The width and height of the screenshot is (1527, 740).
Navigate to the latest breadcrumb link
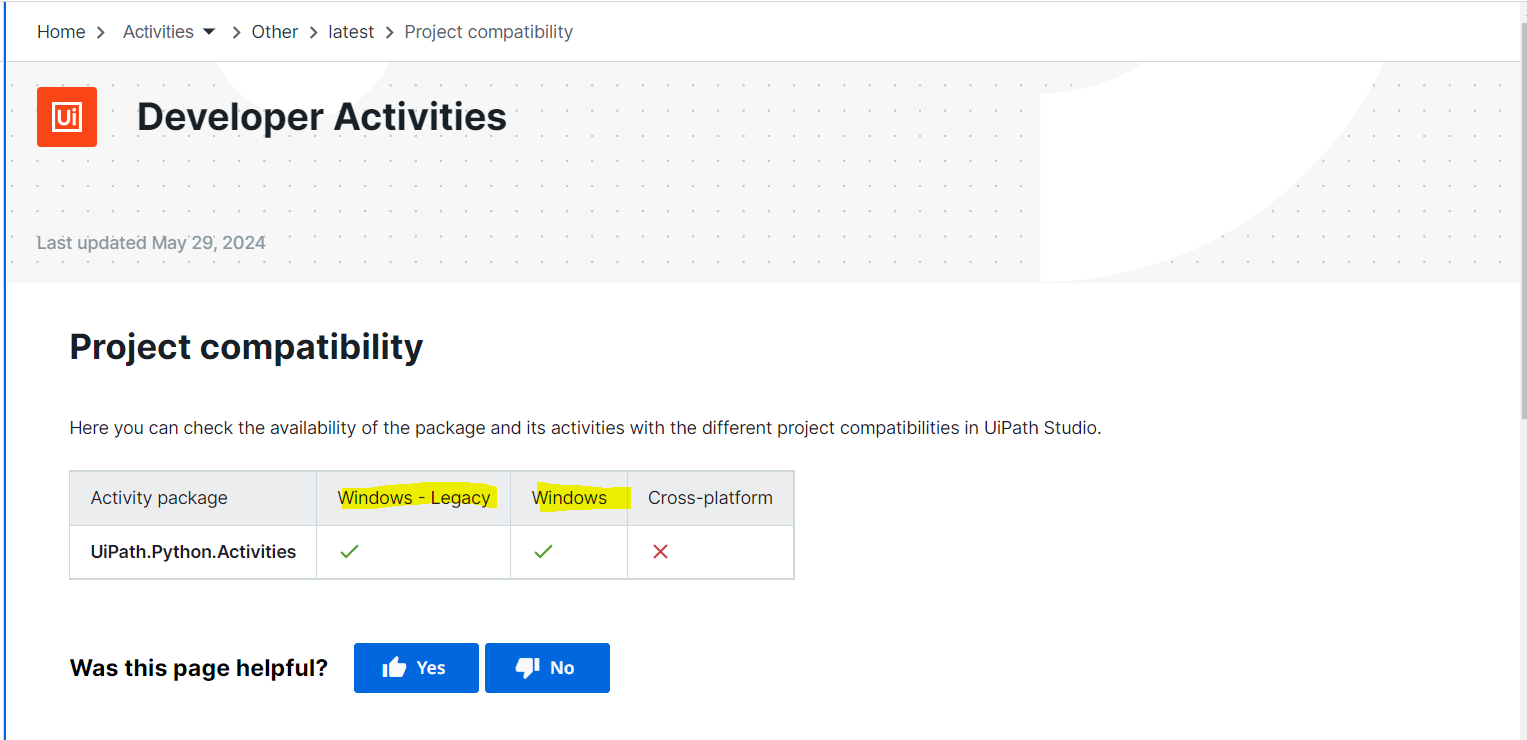pos(351,32)
